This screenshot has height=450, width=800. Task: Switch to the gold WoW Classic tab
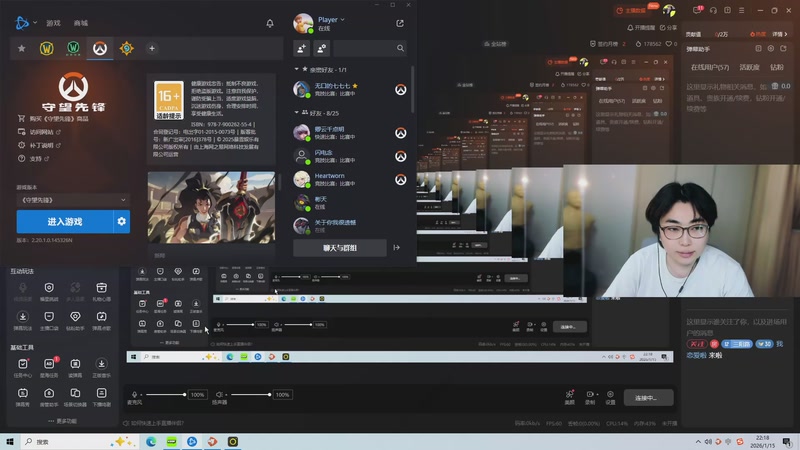pos(46,48)
